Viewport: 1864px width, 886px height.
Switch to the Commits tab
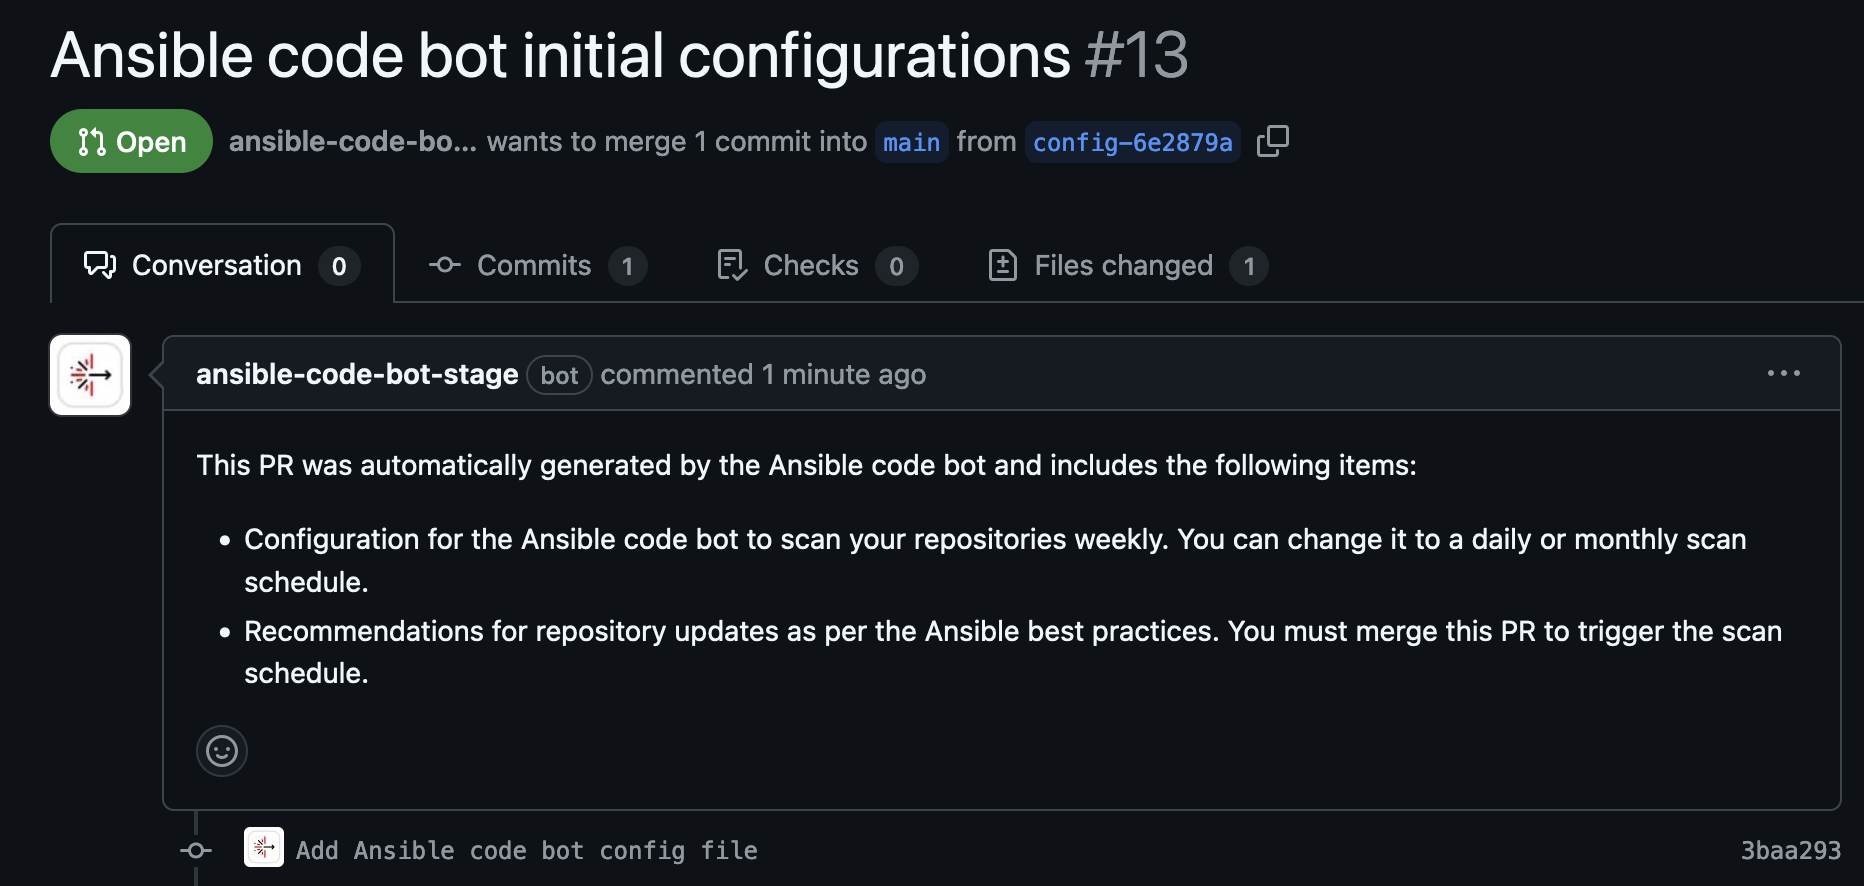click(x=533, y=265)
